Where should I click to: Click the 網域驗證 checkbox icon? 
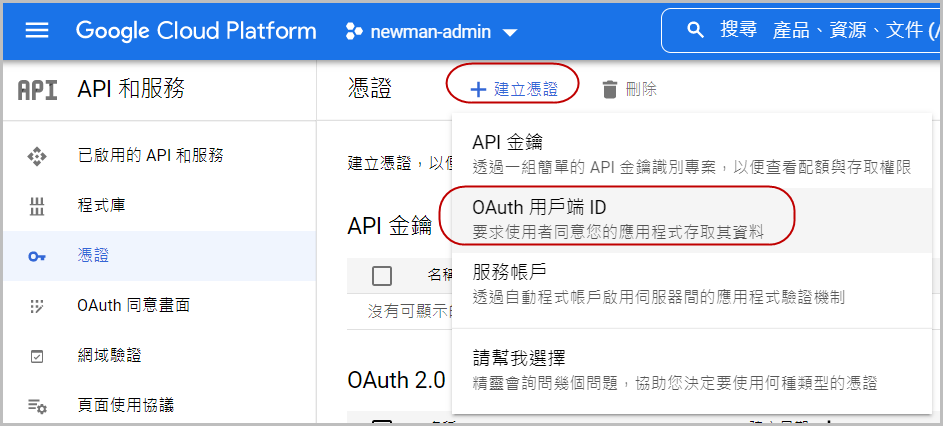(x=37, y=355)
